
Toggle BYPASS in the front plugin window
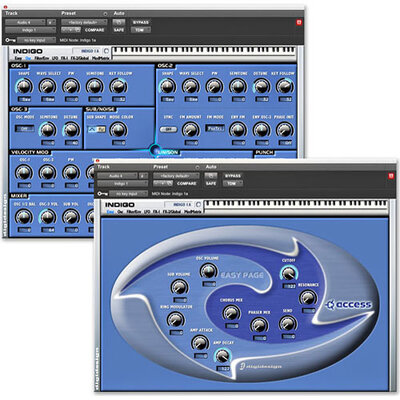click(x=233, y=176)
